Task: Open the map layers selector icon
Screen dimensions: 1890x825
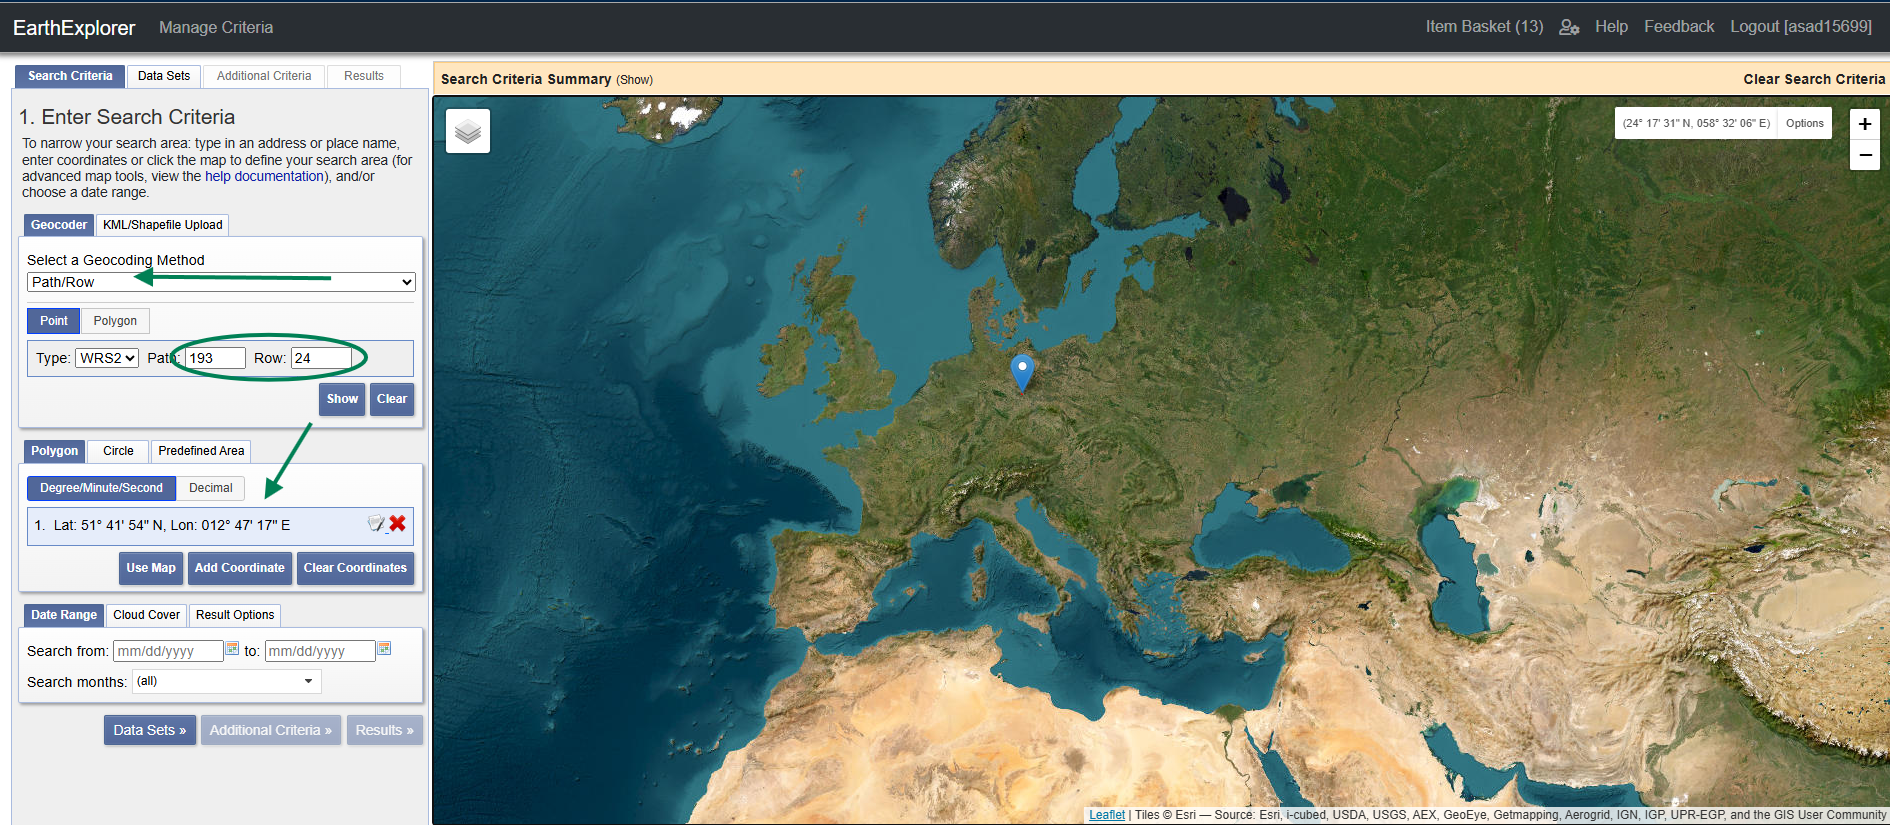Action: coord(468,131)
